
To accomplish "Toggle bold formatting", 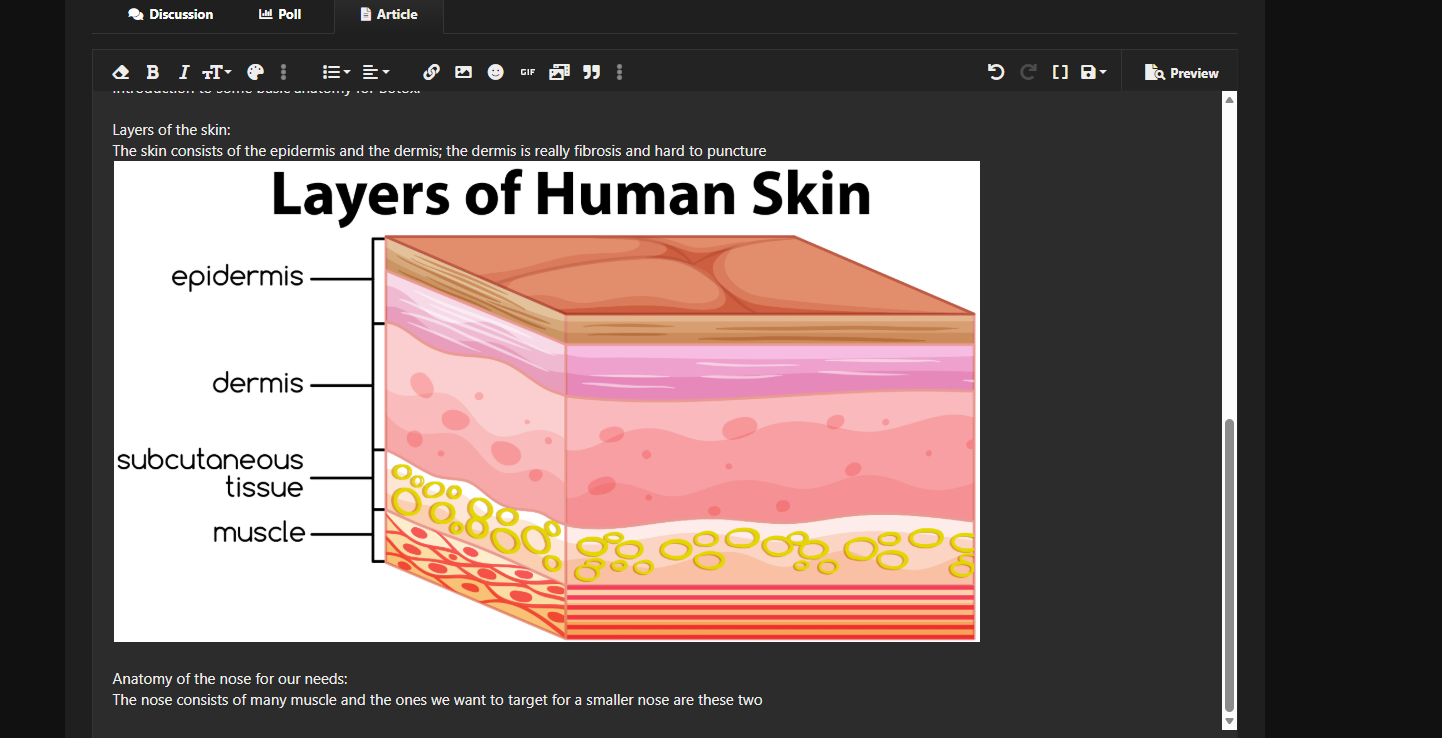I will click(152, 72).
